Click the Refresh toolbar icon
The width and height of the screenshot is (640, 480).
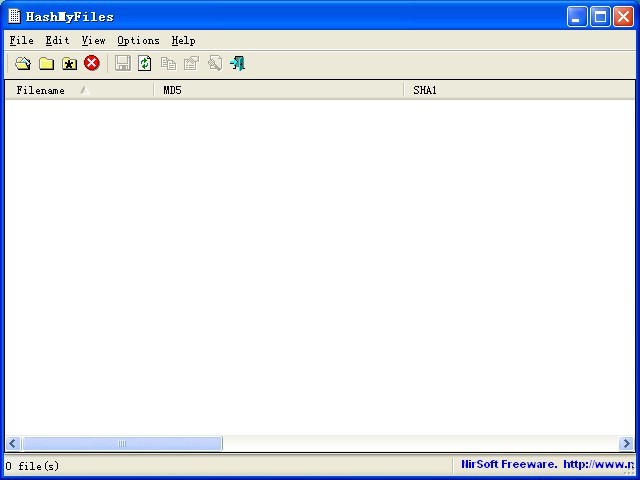[145, 64]
